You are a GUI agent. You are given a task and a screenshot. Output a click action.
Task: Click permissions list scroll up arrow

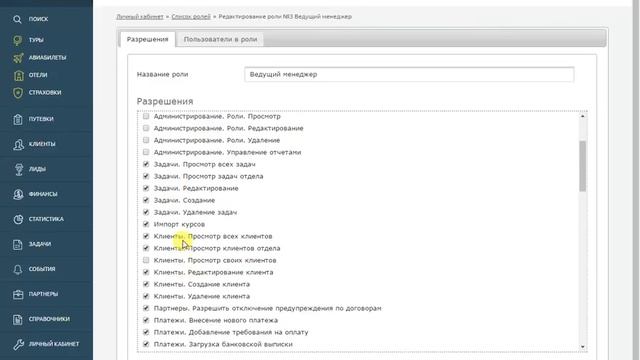pyautogui.click(x=582, y=116)
